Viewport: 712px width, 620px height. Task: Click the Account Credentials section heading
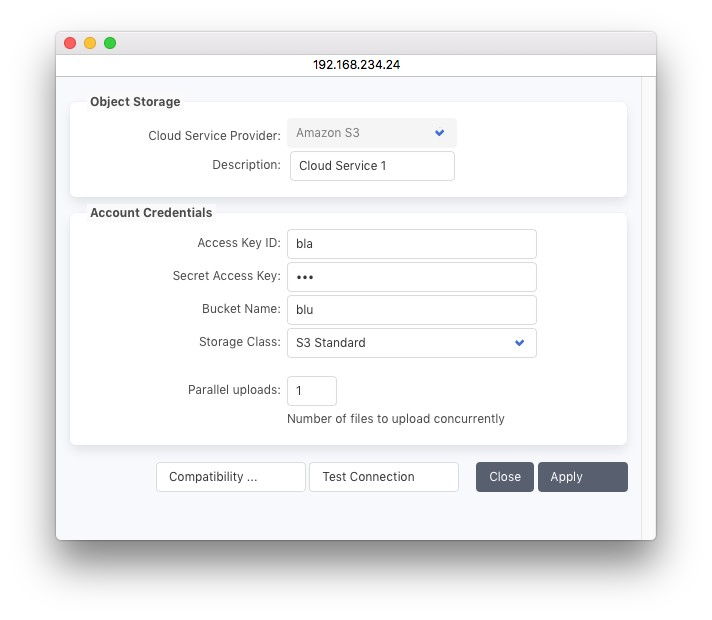pyautogui.click(x=151, y=213)
